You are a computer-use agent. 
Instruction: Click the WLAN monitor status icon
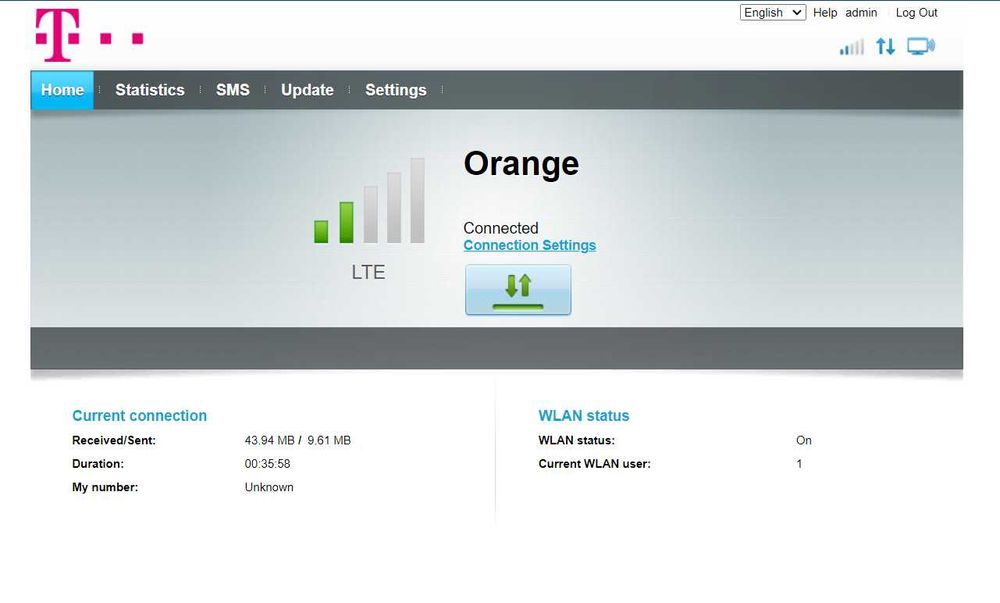click(921, 47)
